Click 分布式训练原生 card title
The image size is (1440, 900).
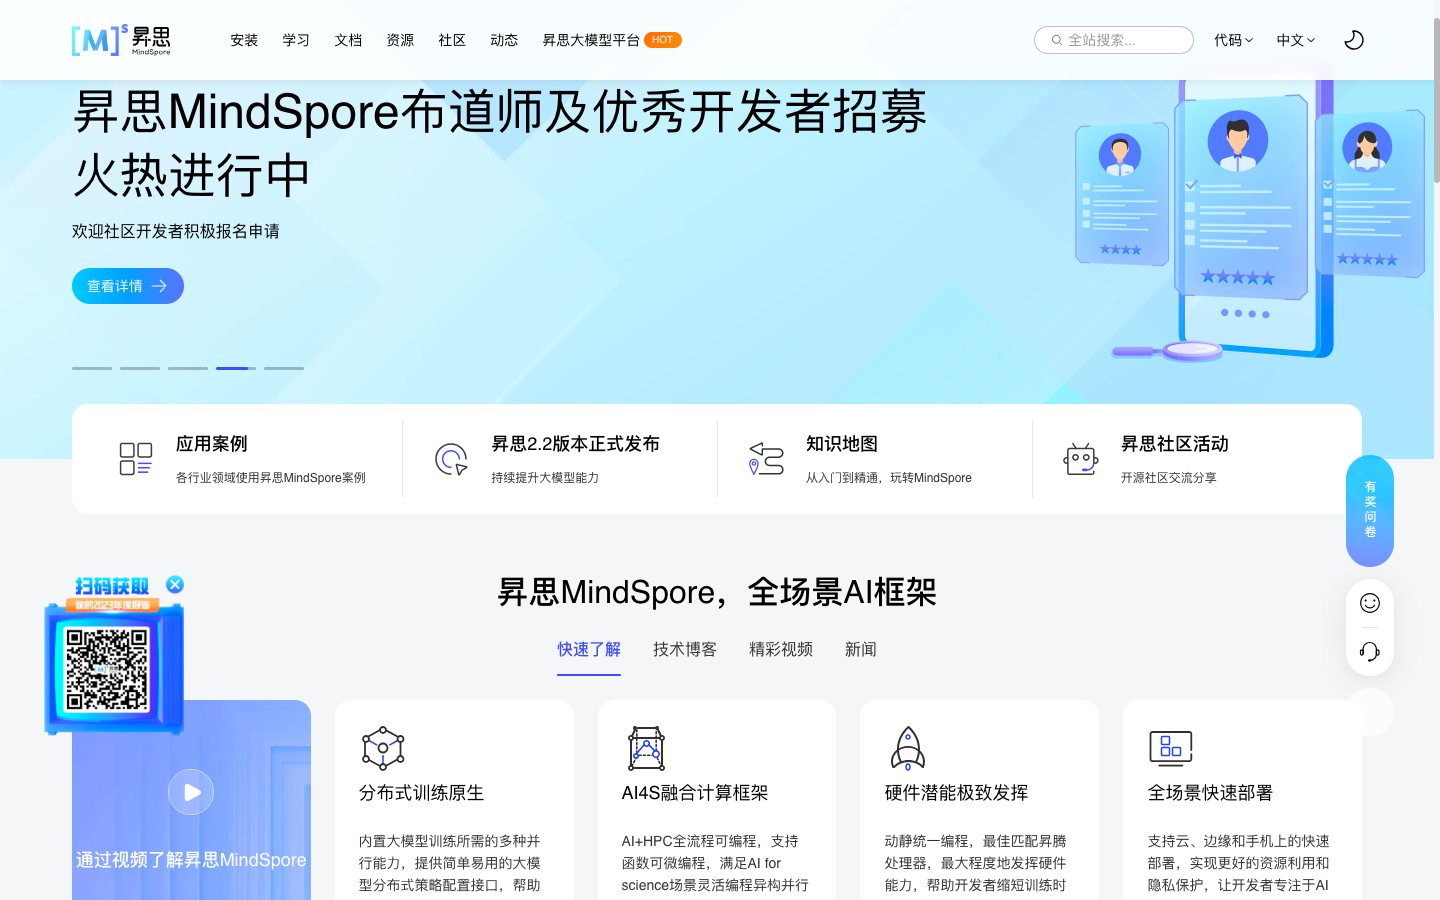tap(421, 793)
